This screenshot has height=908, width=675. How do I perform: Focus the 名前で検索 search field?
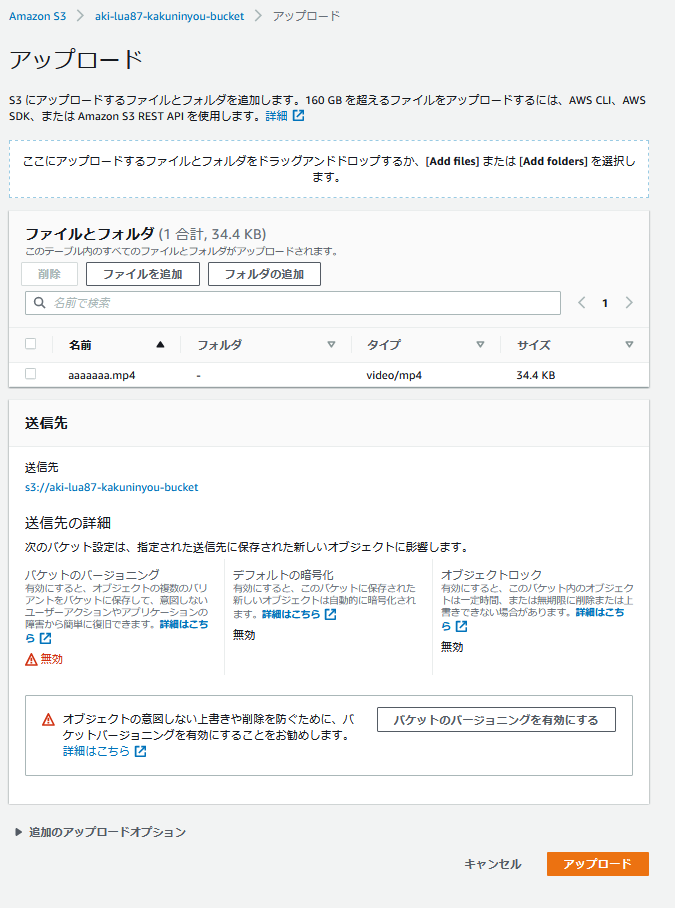click(293, 303)
